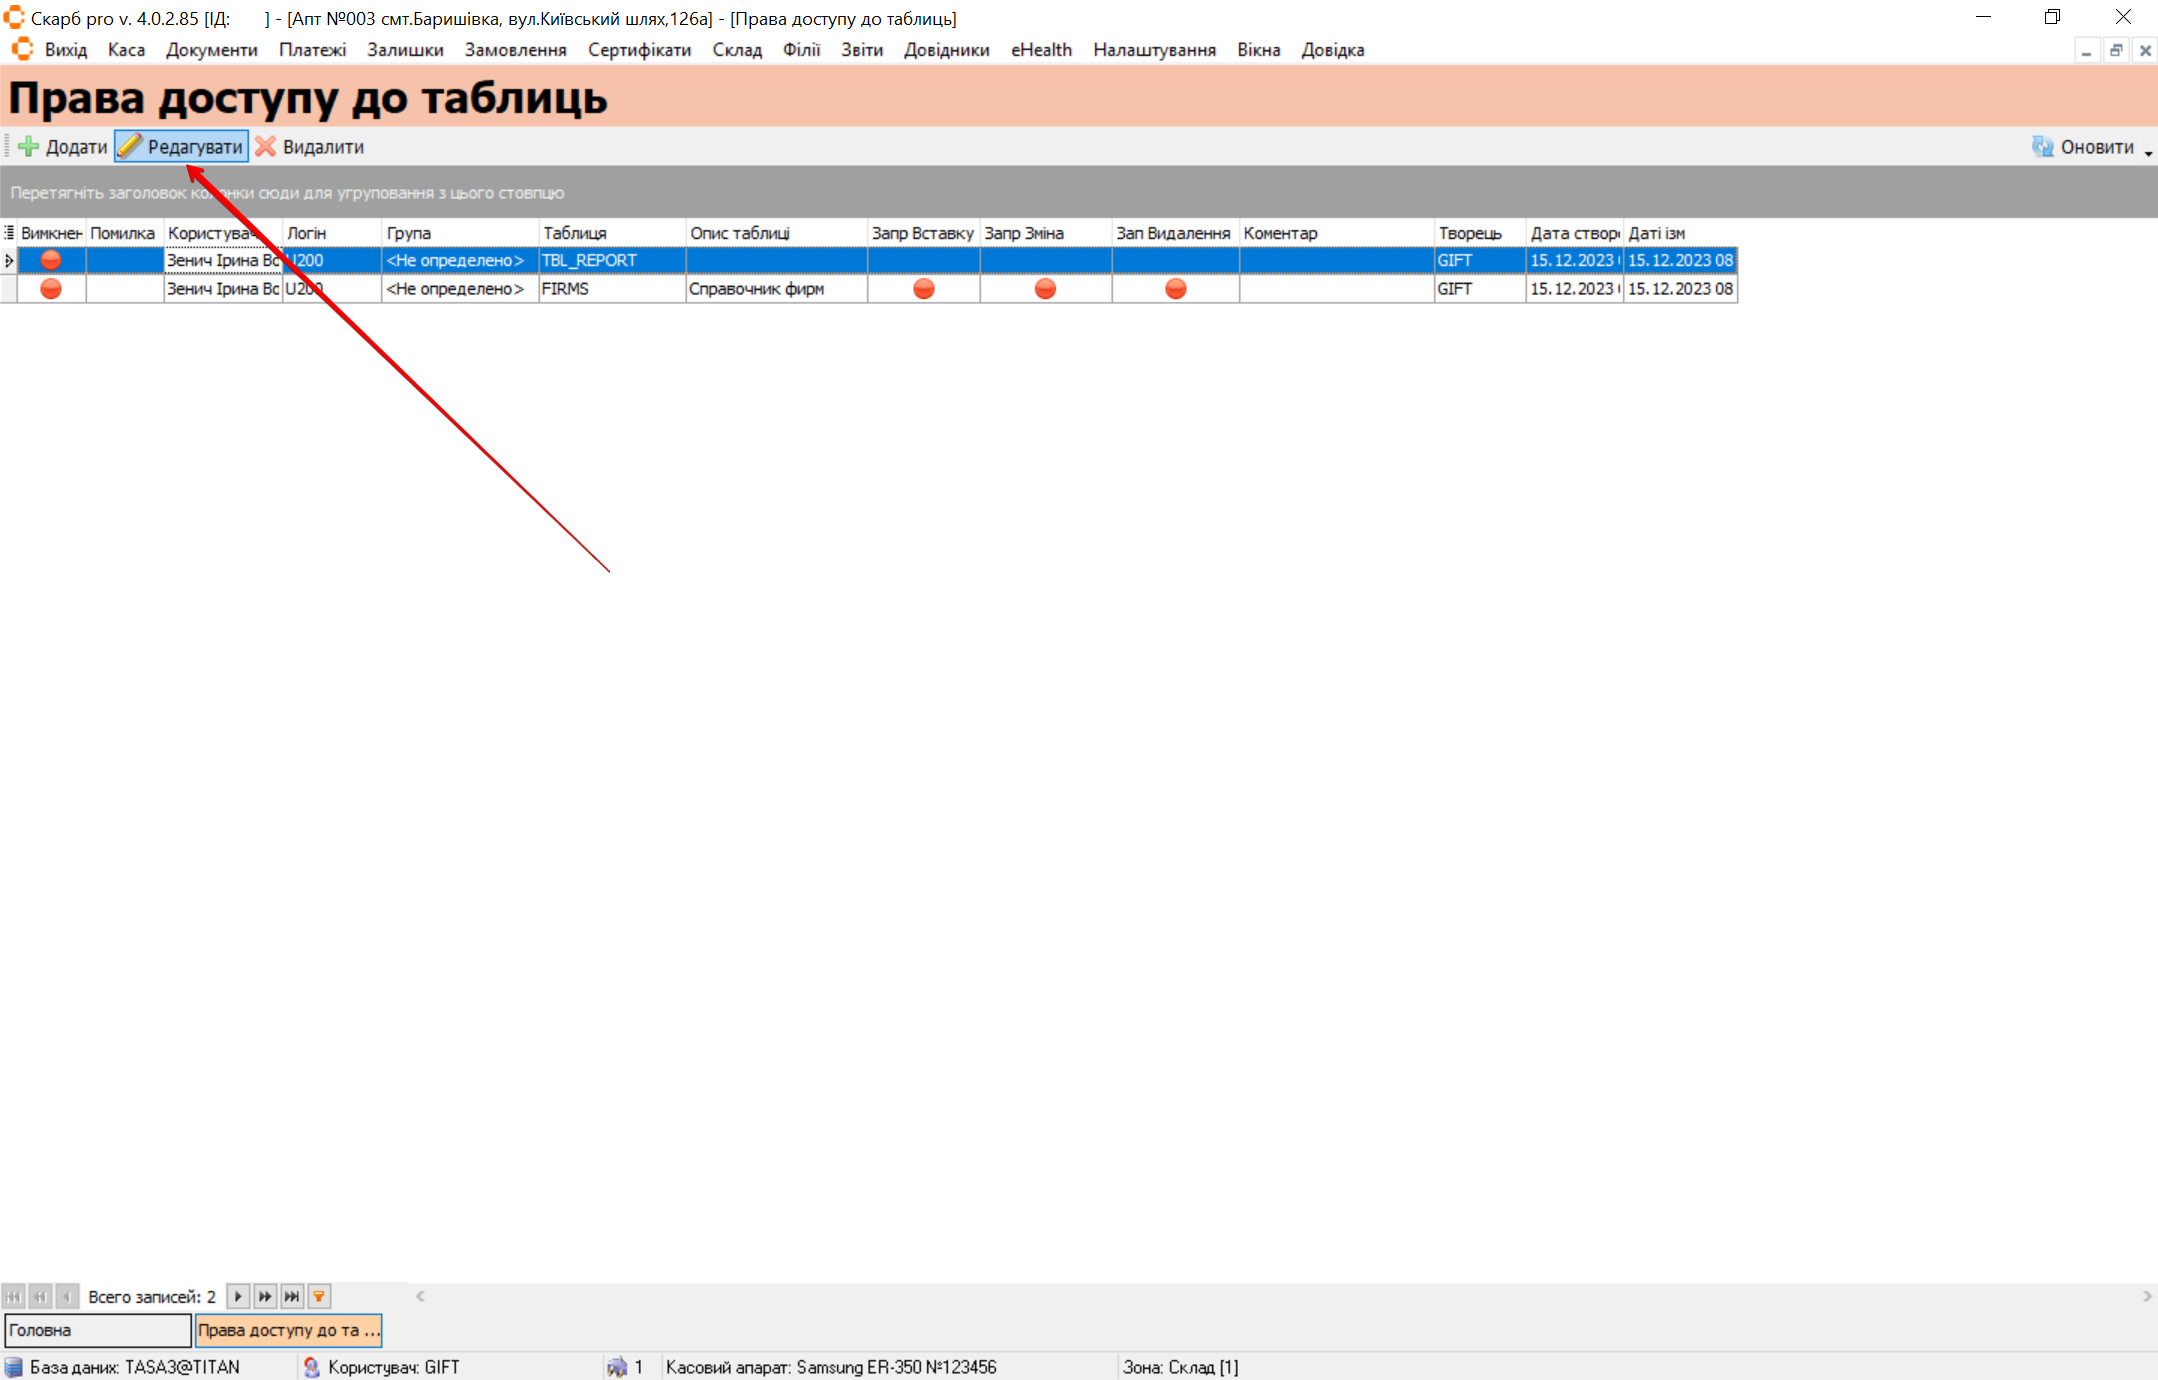Switch to the Головна tab
Screen dimensions: 2158x1380
pos(97,1330)
